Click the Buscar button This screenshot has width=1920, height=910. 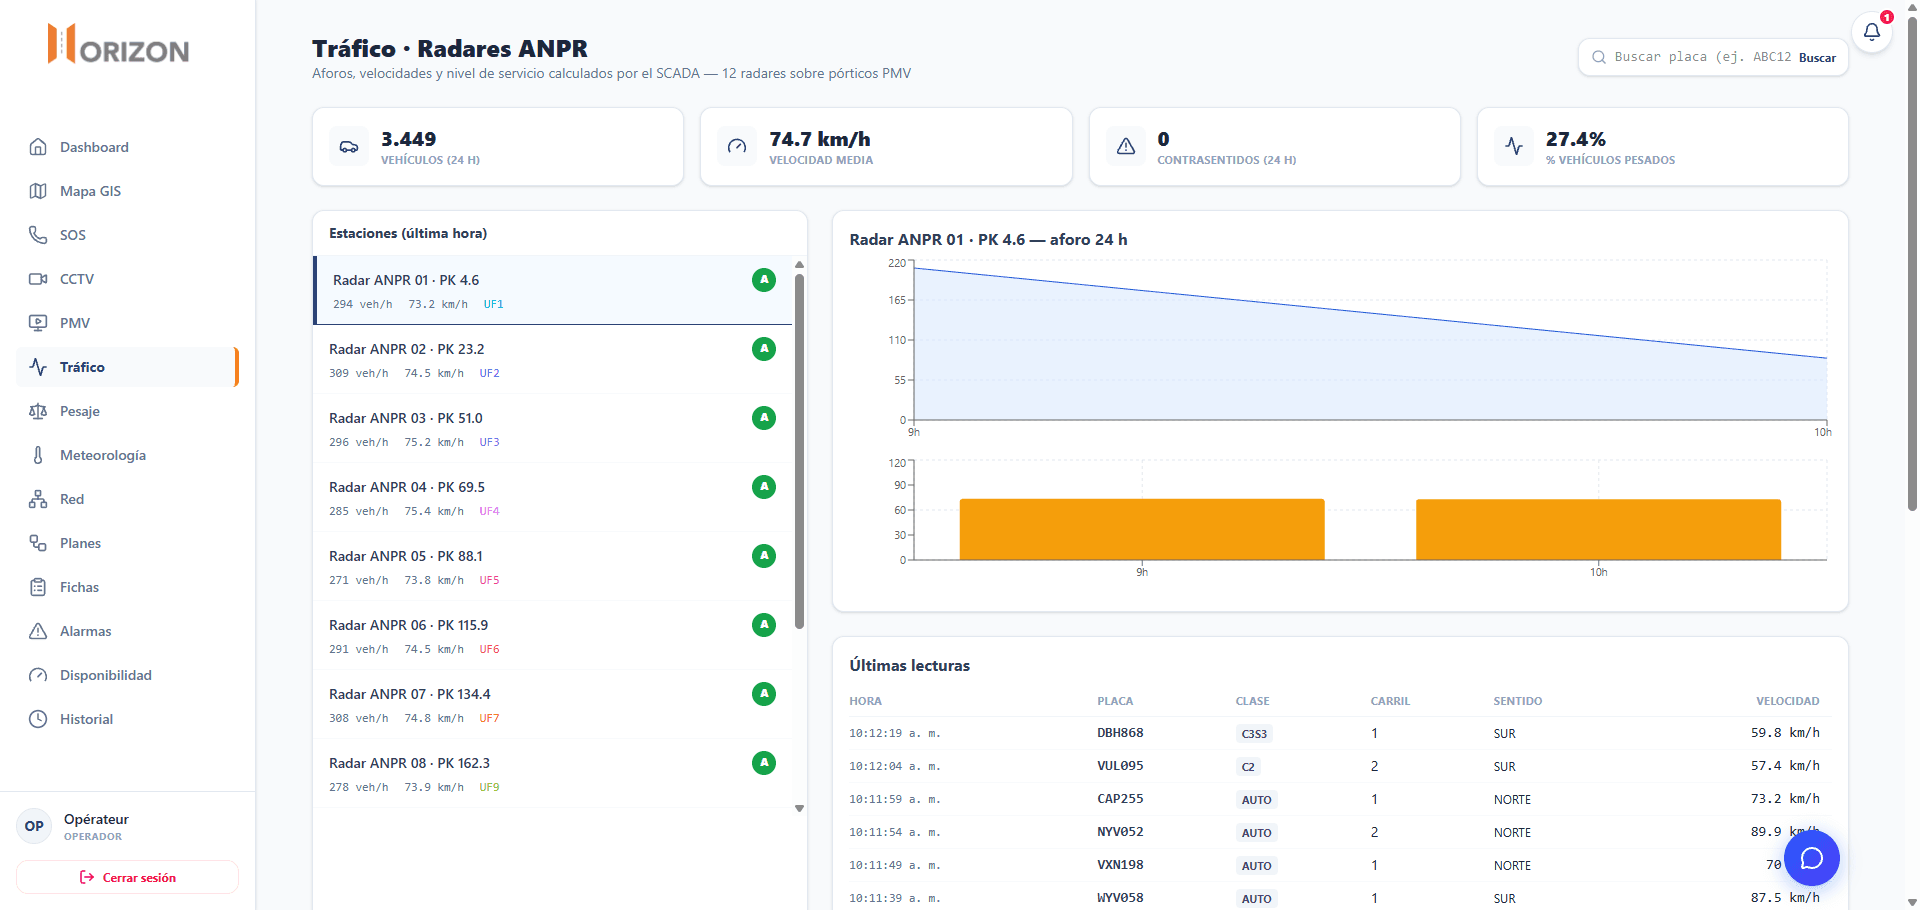pyautogui.click(x=1817, y=58)
